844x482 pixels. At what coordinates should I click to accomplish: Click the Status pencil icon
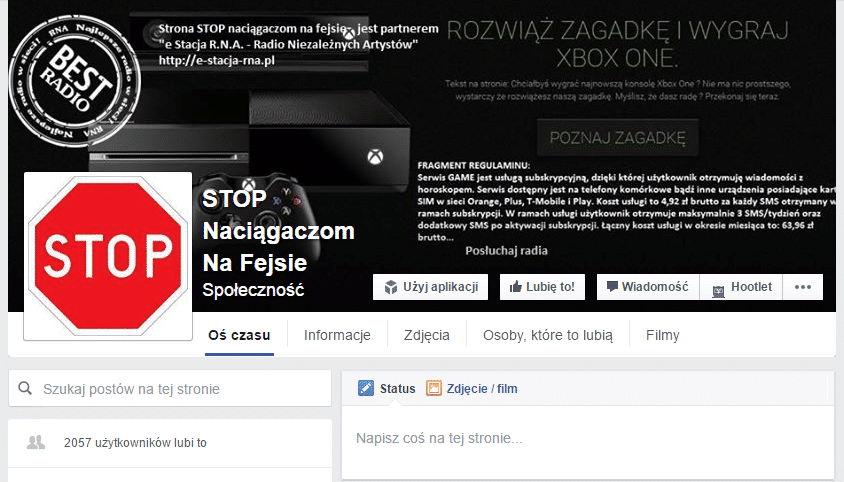[x=365, y=388]
